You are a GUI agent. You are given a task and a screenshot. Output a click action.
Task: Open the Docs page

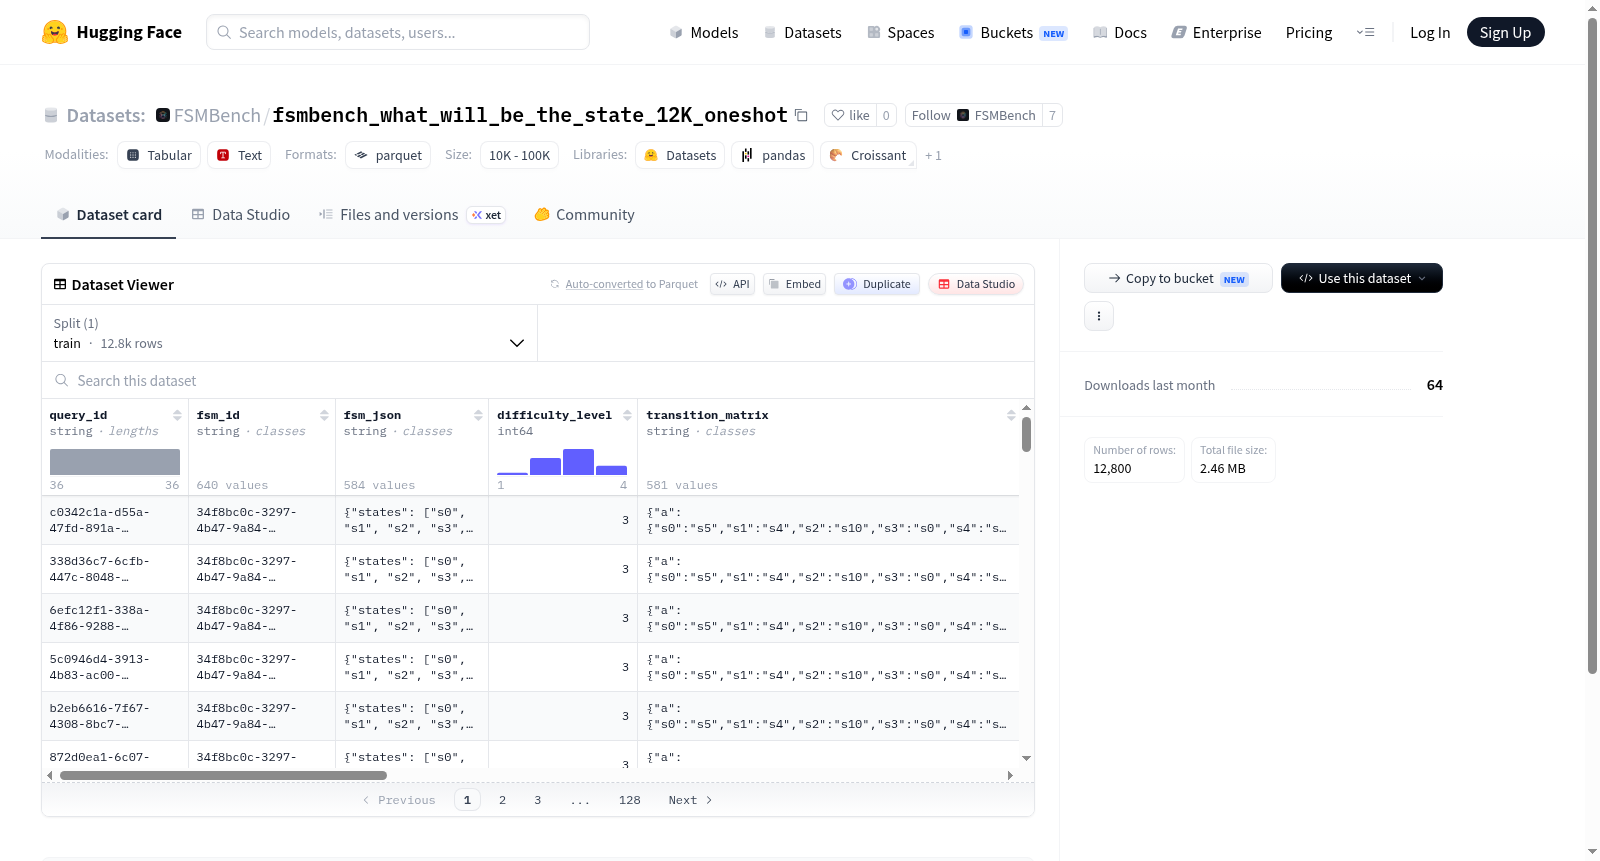click(1119, 32)
